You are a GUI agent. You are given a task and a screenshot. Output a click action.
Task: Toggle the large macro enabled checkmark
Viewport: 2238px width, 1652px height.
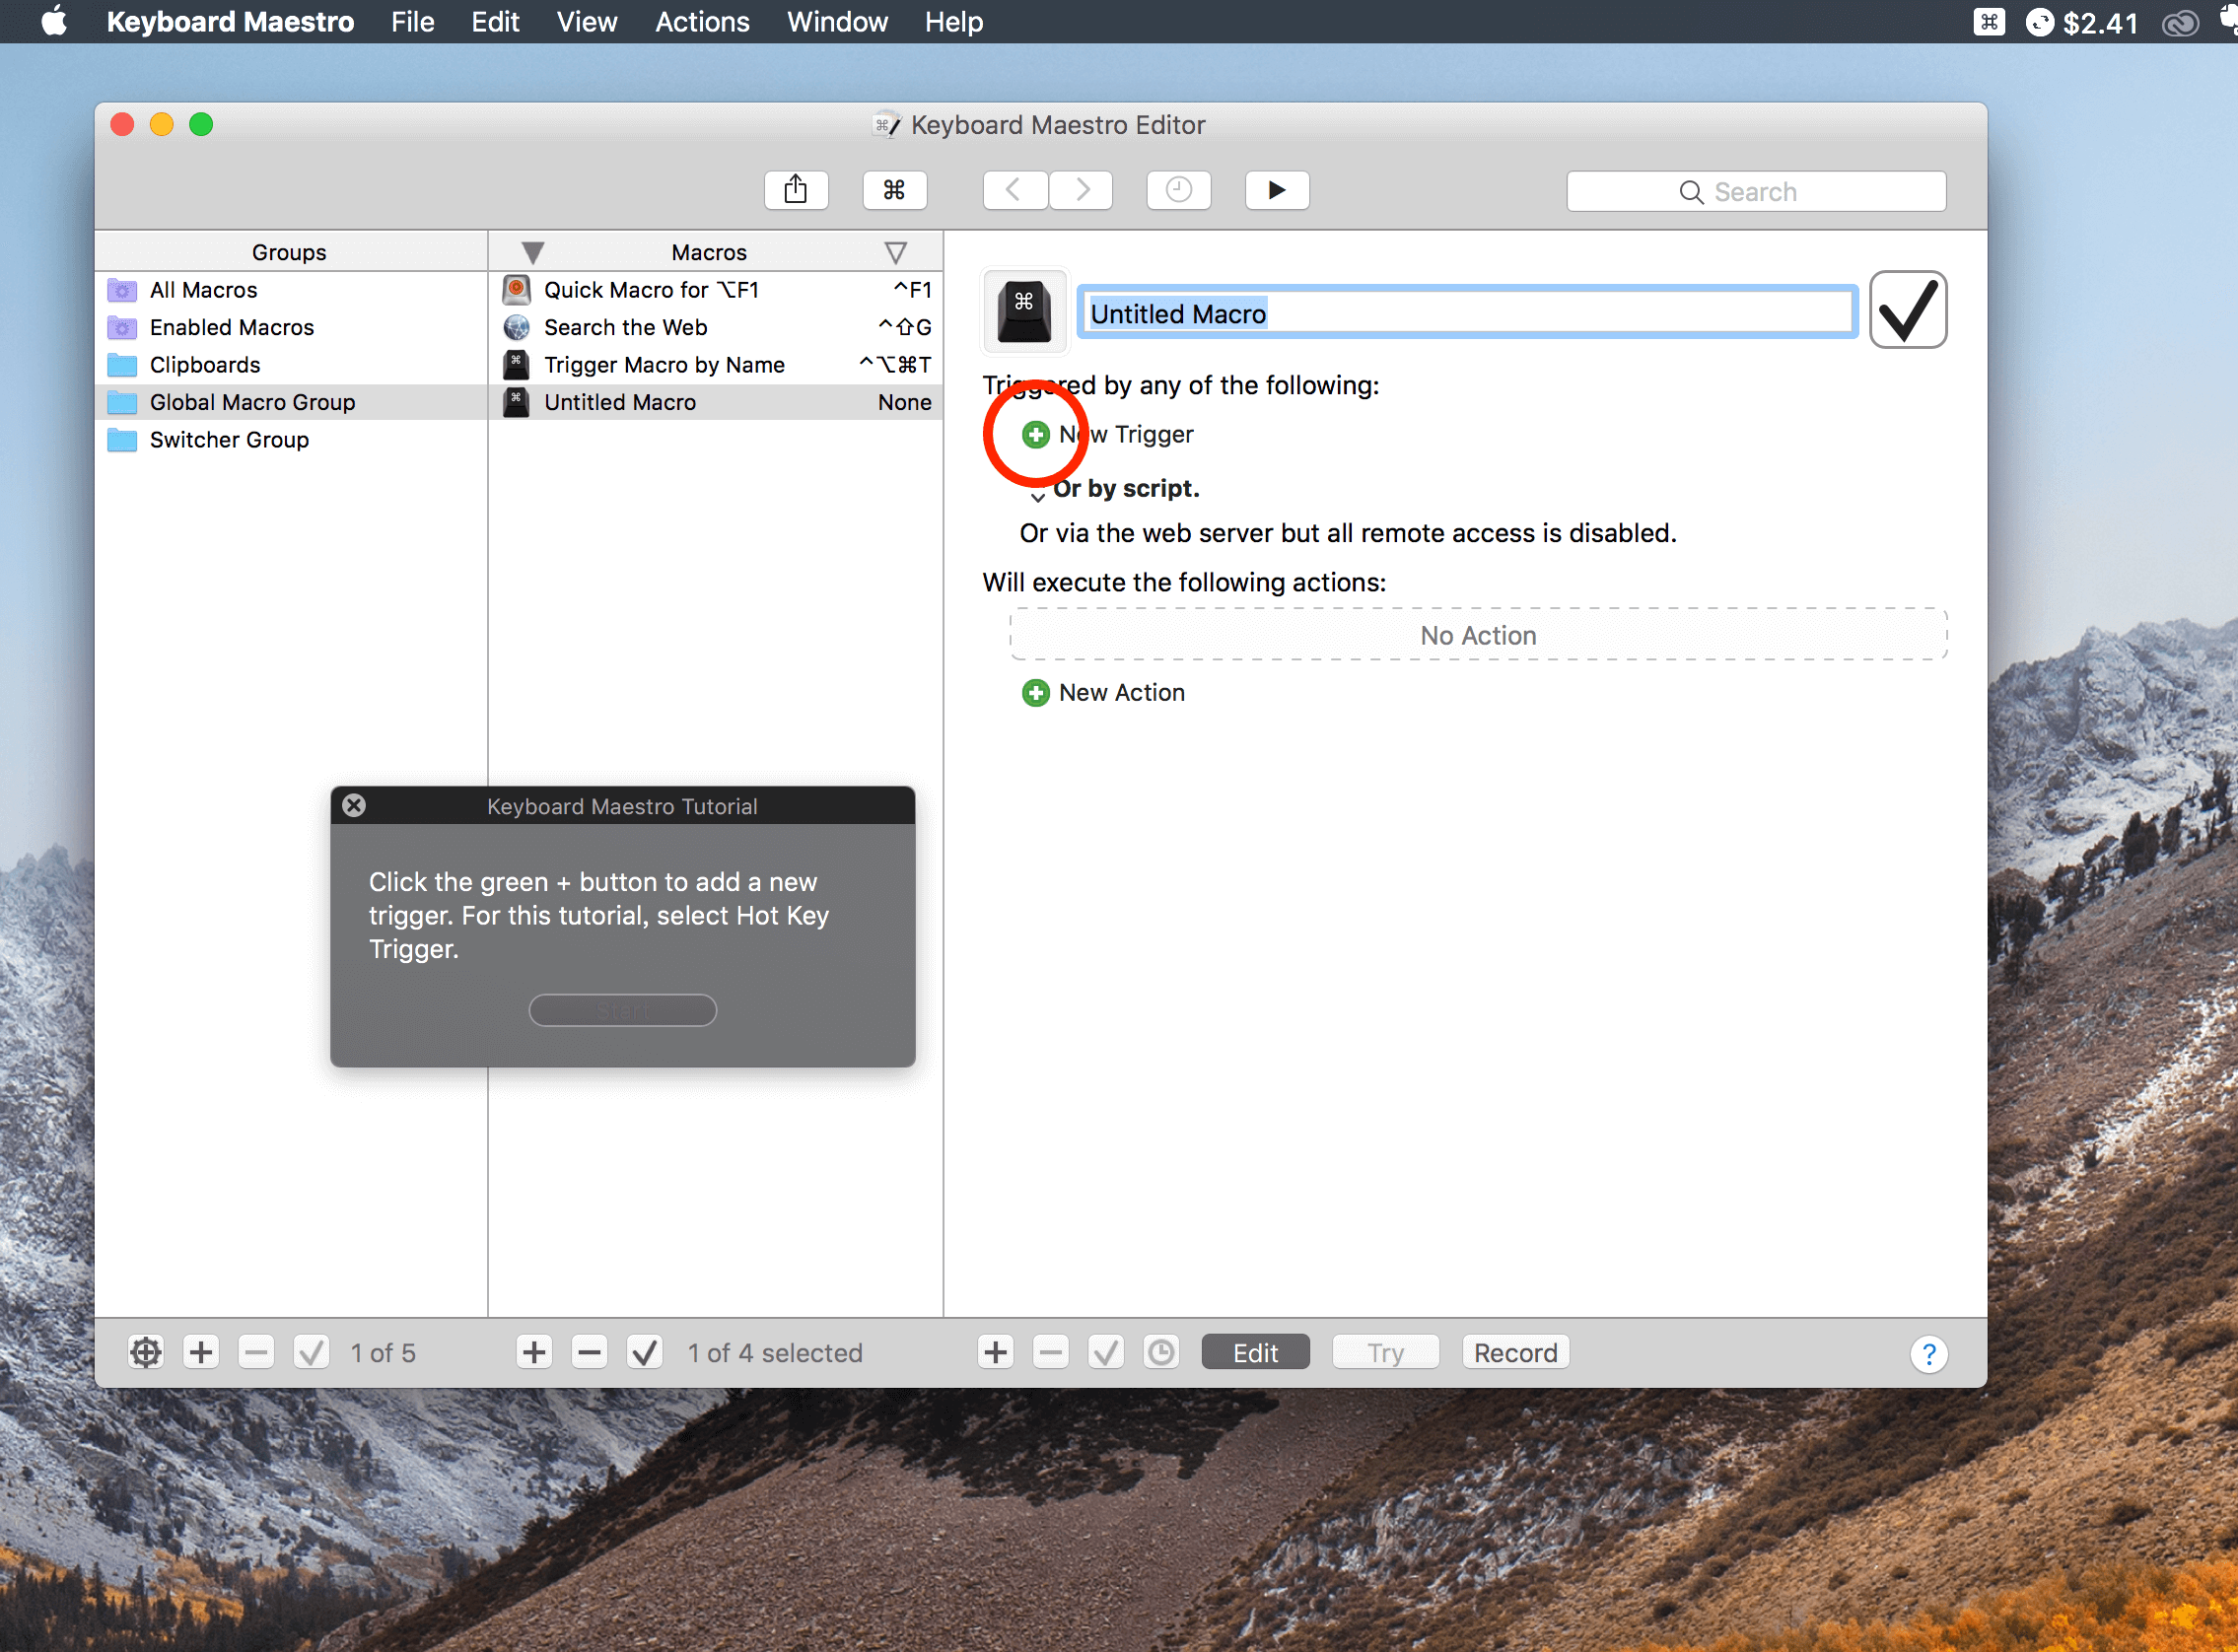coord(1908,310)
